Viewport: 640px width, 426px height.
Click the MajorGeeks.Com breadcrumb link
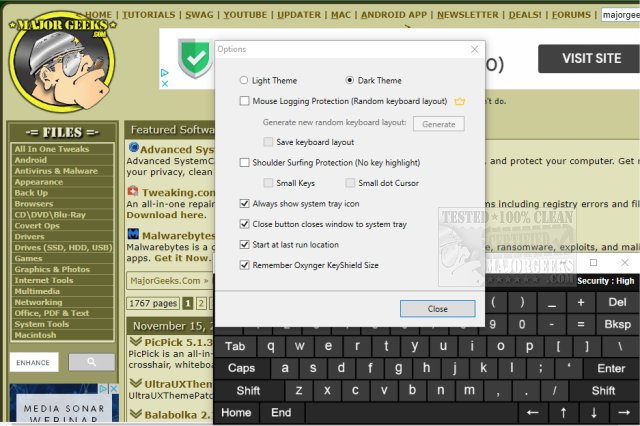pyautogui.click(x=165, y=281)
